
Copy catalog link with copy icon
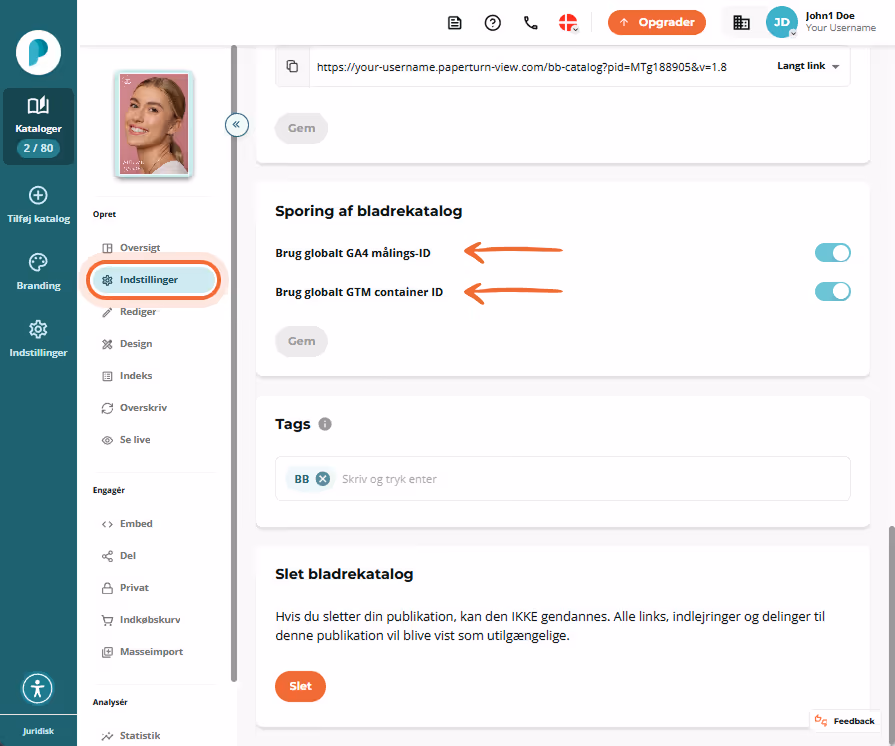pos(292,66)
